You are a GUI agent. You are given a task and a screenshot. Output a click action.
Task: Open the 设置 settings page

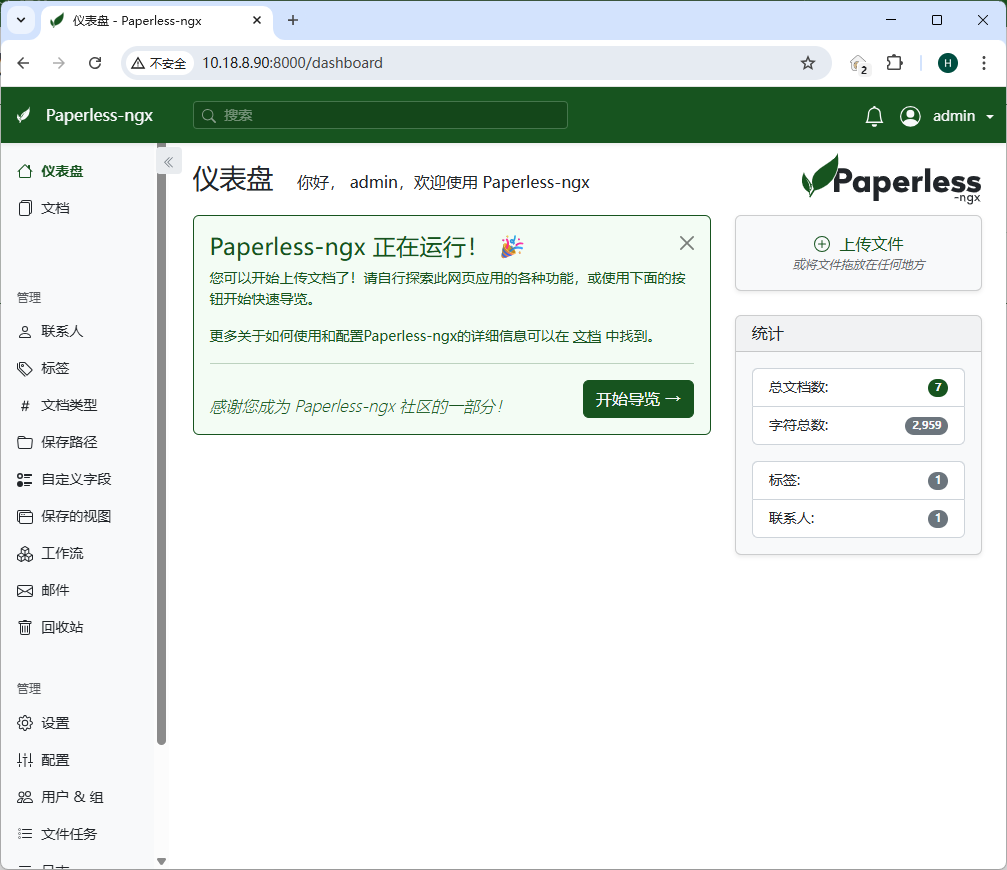pyautogui.click(x=55, y=723)
